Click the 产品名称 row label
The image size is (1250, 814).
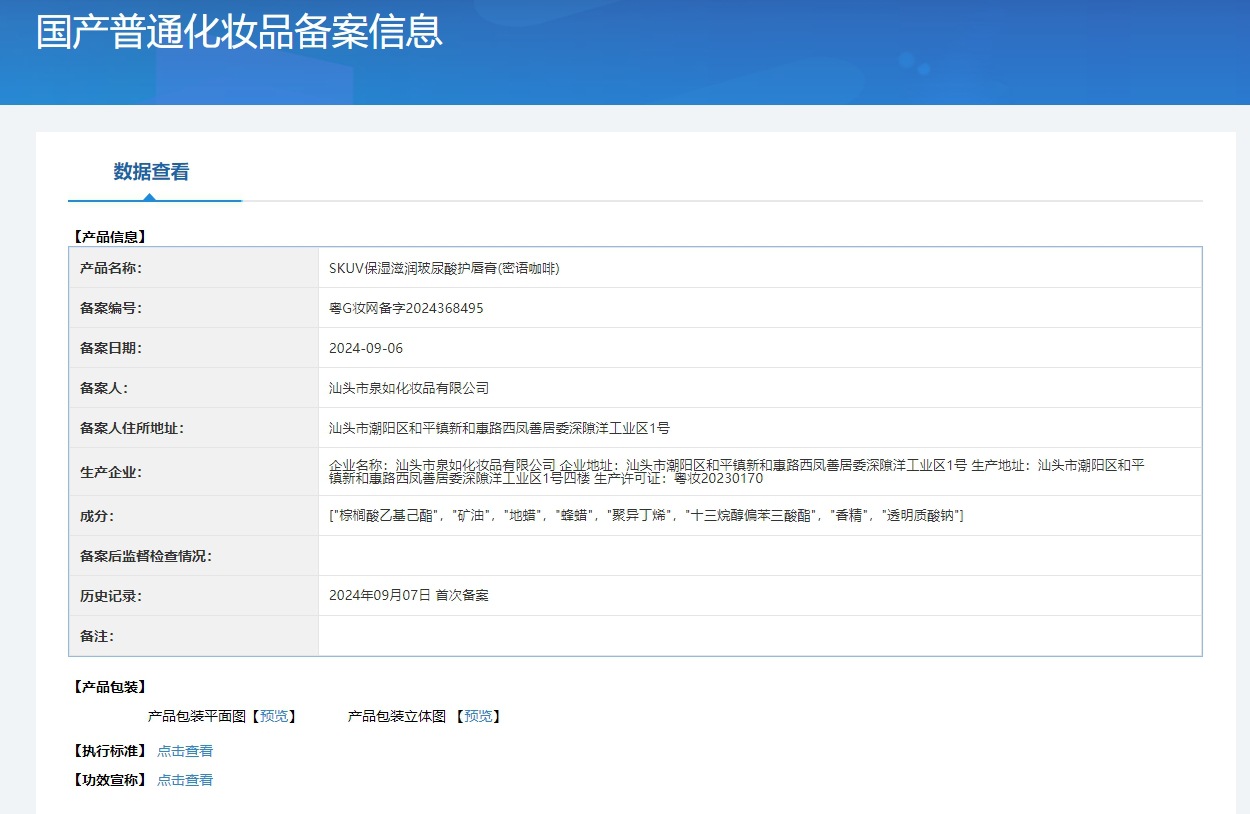click(111, 268)
